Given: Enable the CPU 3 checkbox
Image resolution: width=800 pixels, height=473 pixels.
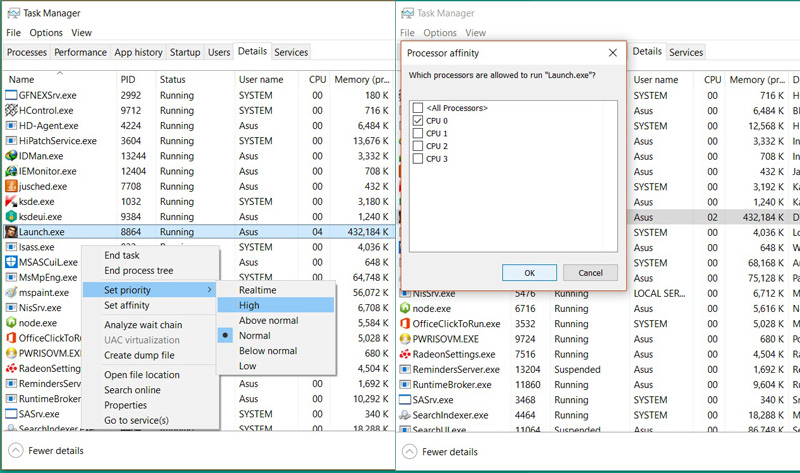Looking at the screenshot, I should coord(418,159).
